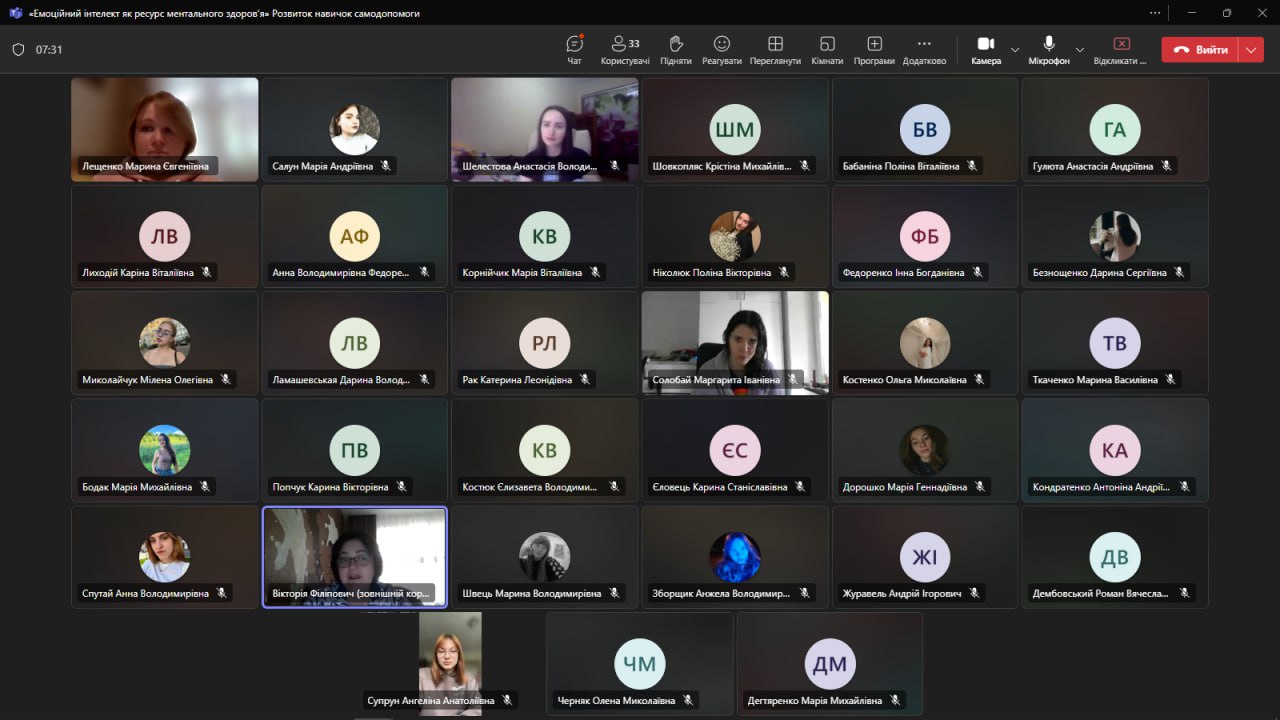Toggle the Мікрофон mute state
Screen dimensions: 1280x720
[1049, 49]
